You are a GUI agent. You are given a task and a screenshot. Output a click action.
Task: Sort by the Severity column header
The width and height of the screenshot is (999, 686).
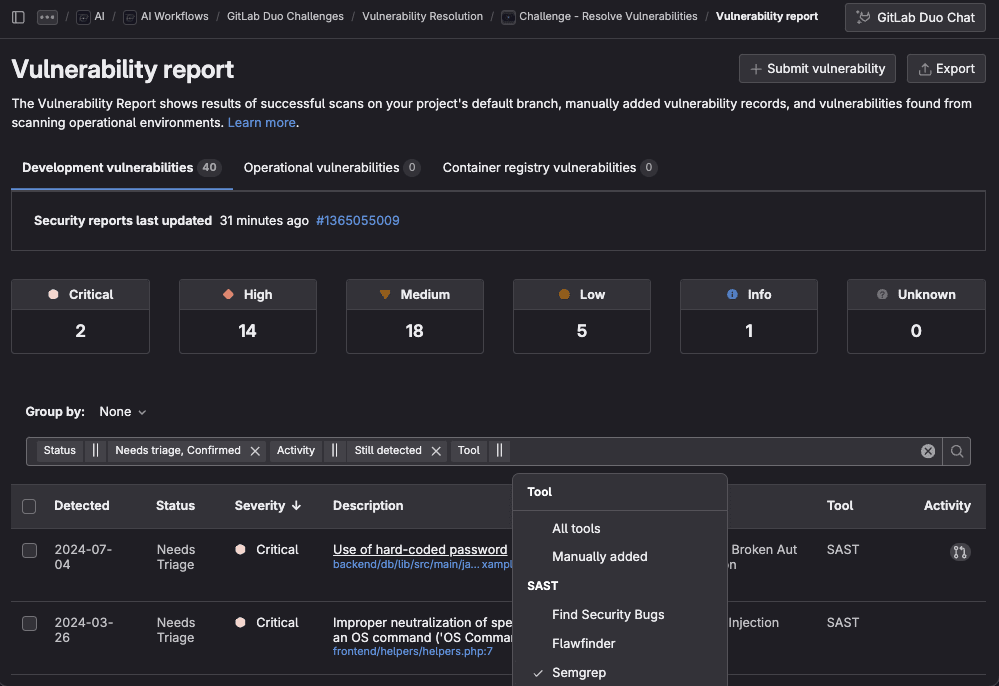tap(268, 506)
